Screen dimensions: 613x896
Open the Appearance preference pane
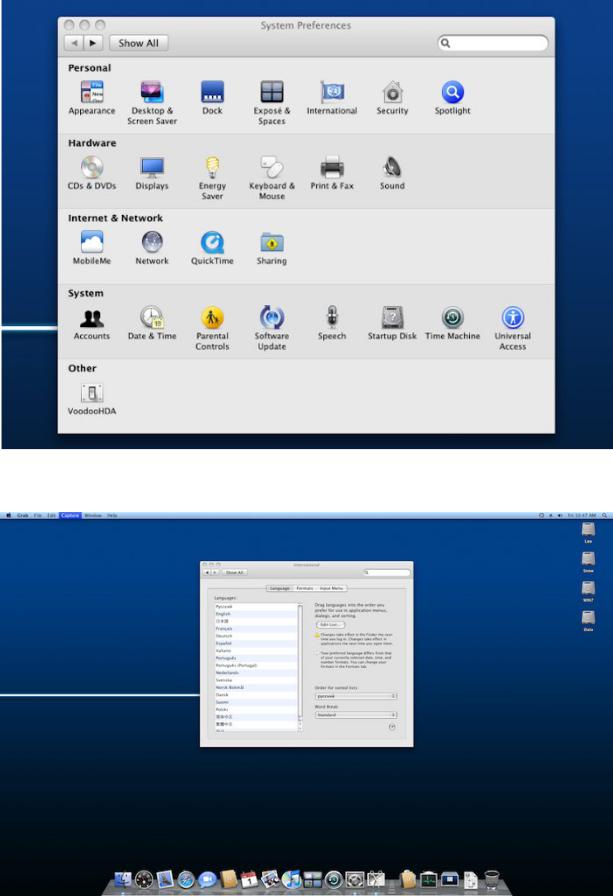pos(91,98)
